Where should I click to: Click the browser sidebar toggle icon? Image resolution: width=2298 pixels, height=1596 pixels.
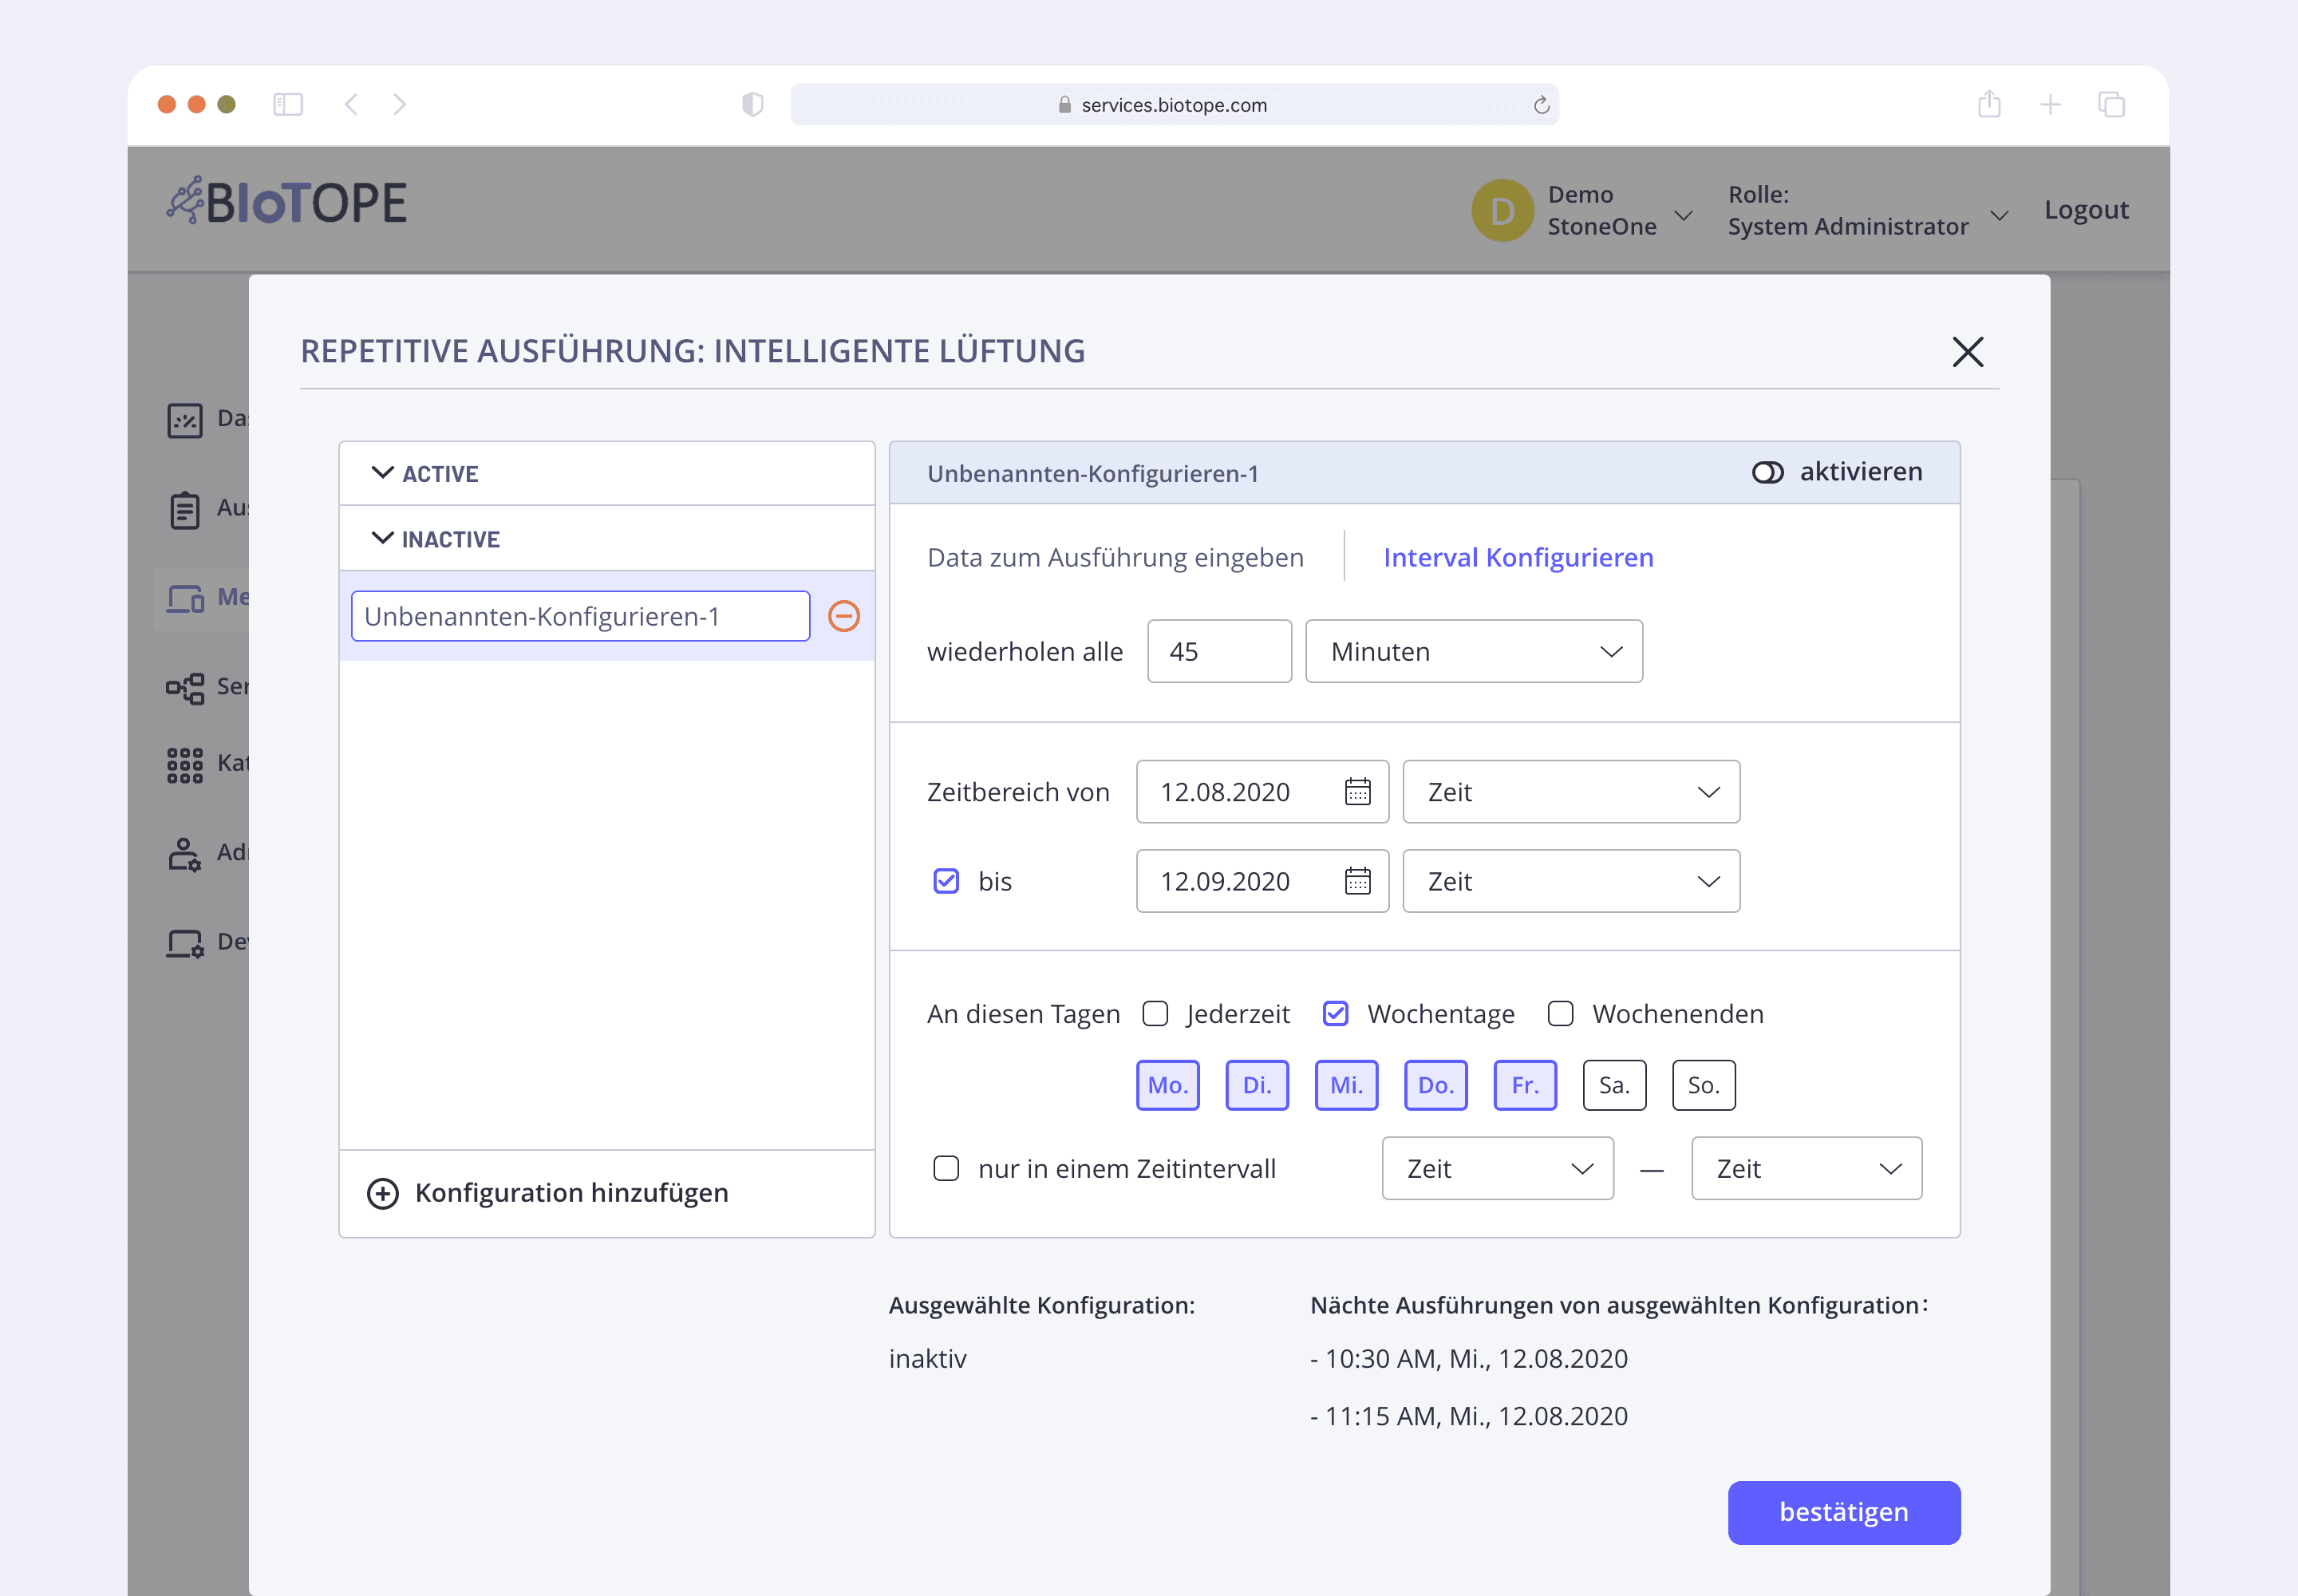coord(288,104)
